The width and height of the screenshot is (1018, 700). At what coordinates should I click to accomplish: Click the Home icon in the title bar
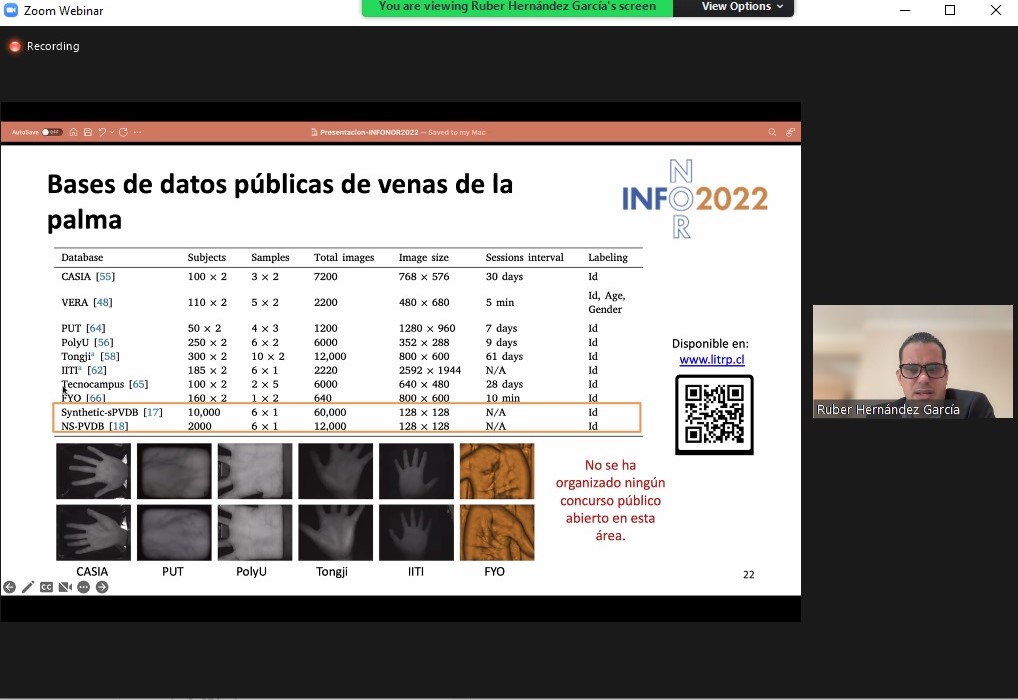(74, 131)
